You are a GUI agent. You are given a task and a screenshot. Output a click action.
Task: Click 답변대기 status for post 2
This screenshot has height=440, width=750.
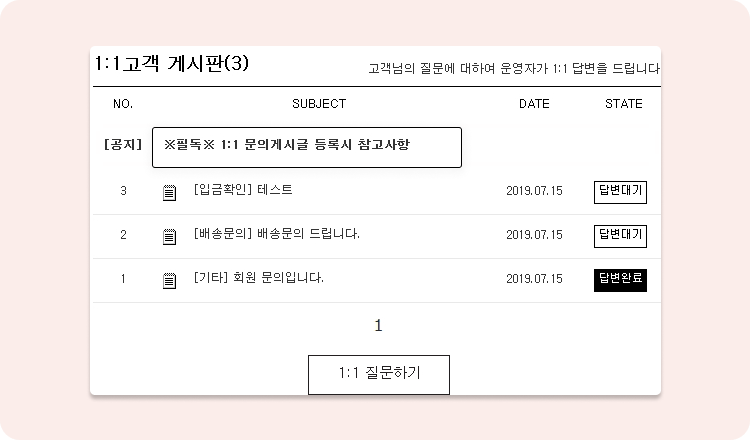(x=620, y=236)
